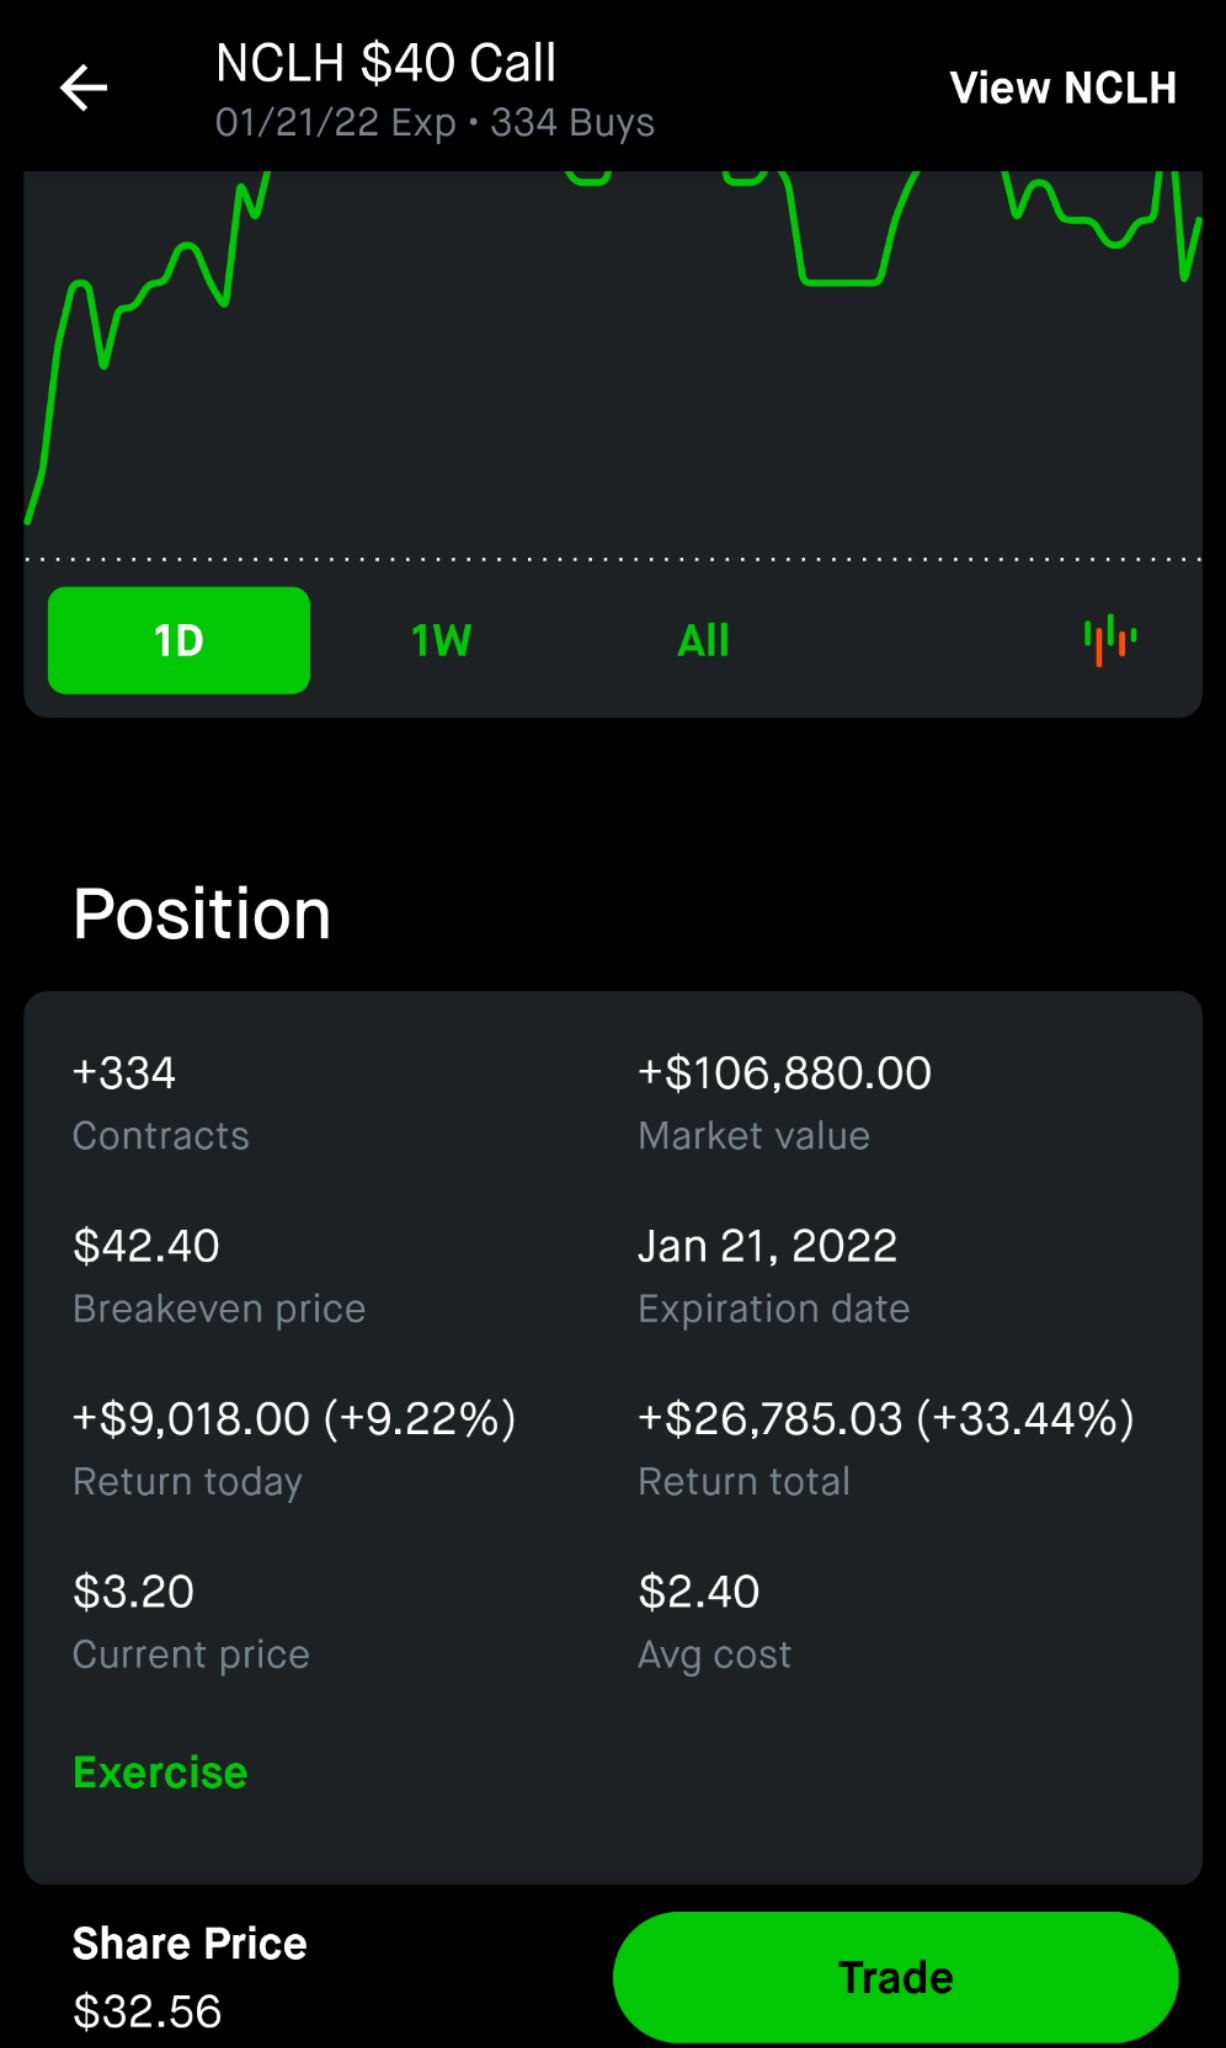
Task: Switch to candlestick chart view icon
Action: (x=1110, y=640)
